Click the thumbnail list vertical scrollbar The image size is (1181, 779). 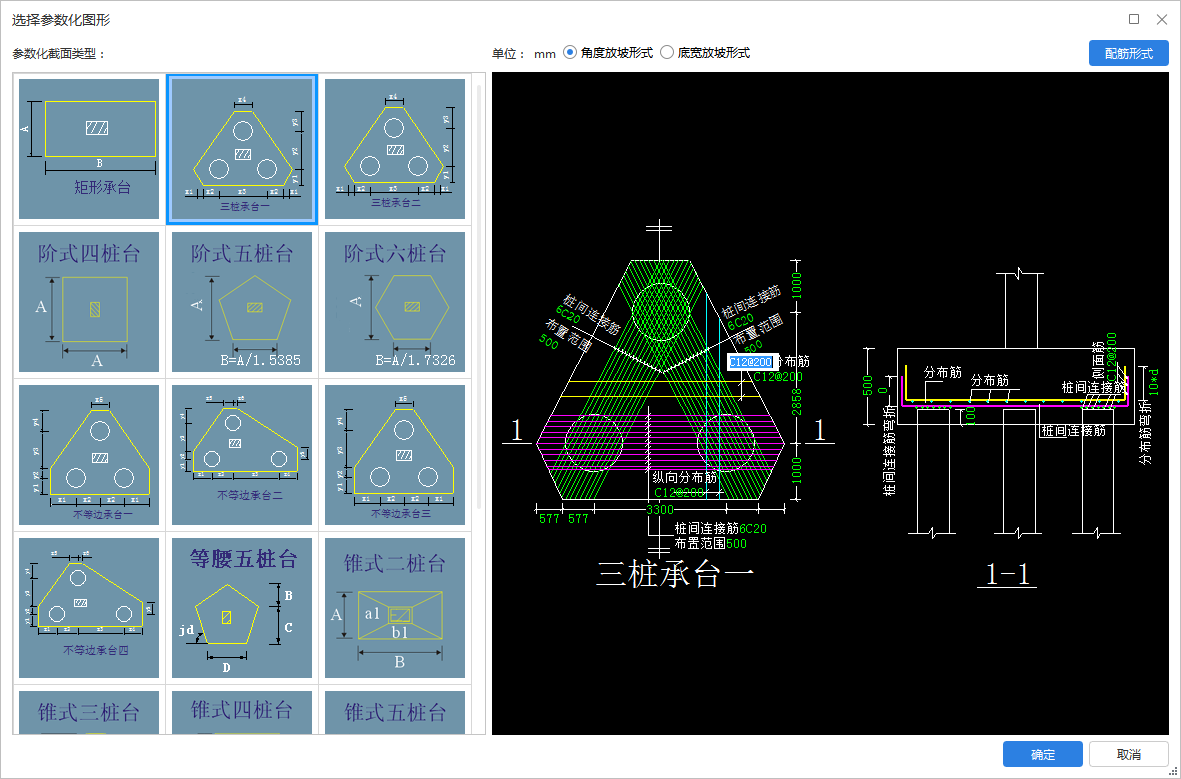pyautogui.click(x=478, y=295)
